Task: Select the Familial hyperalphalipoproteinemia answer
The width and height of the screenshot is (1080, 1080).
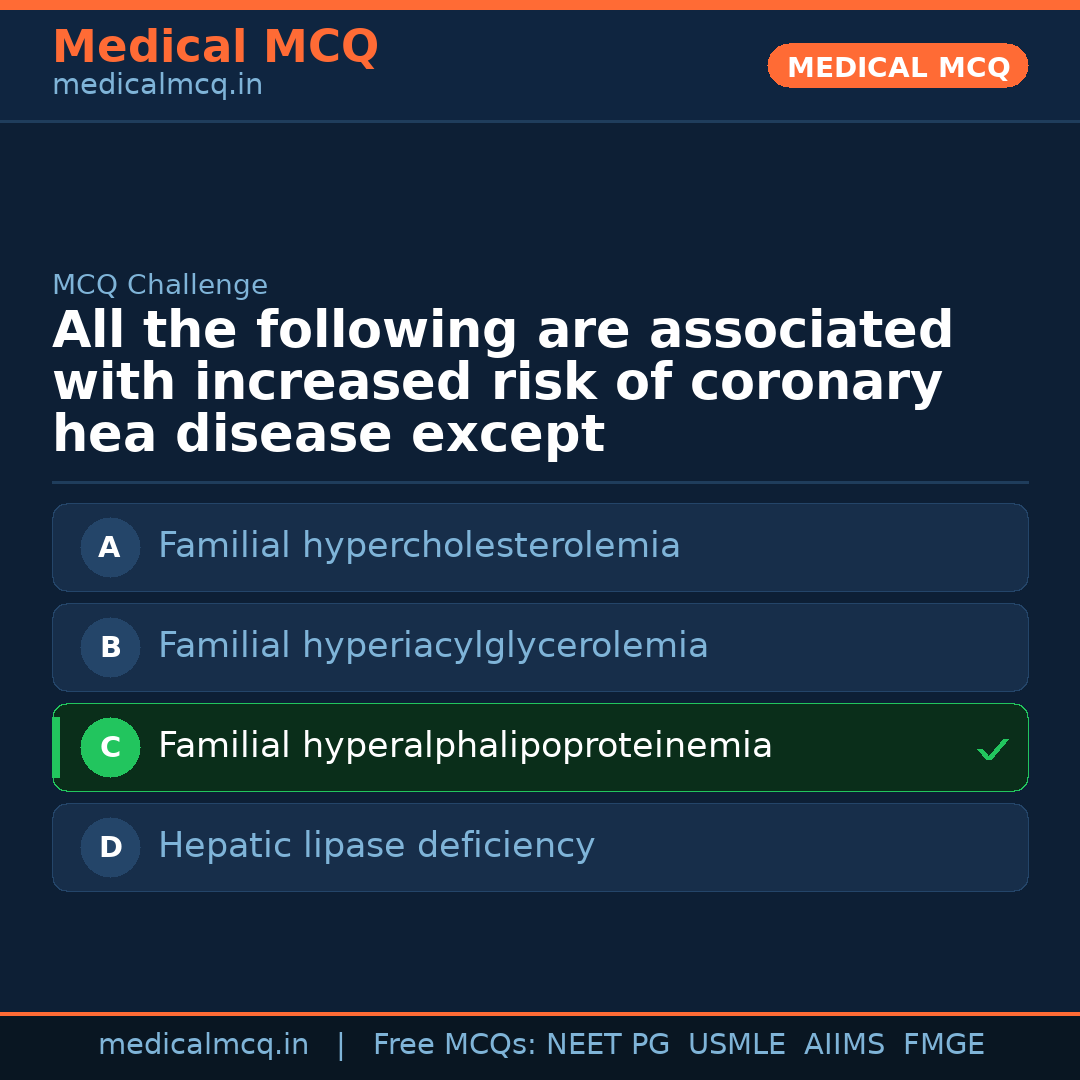Action: pyautogui.click(x=465, y=746)
